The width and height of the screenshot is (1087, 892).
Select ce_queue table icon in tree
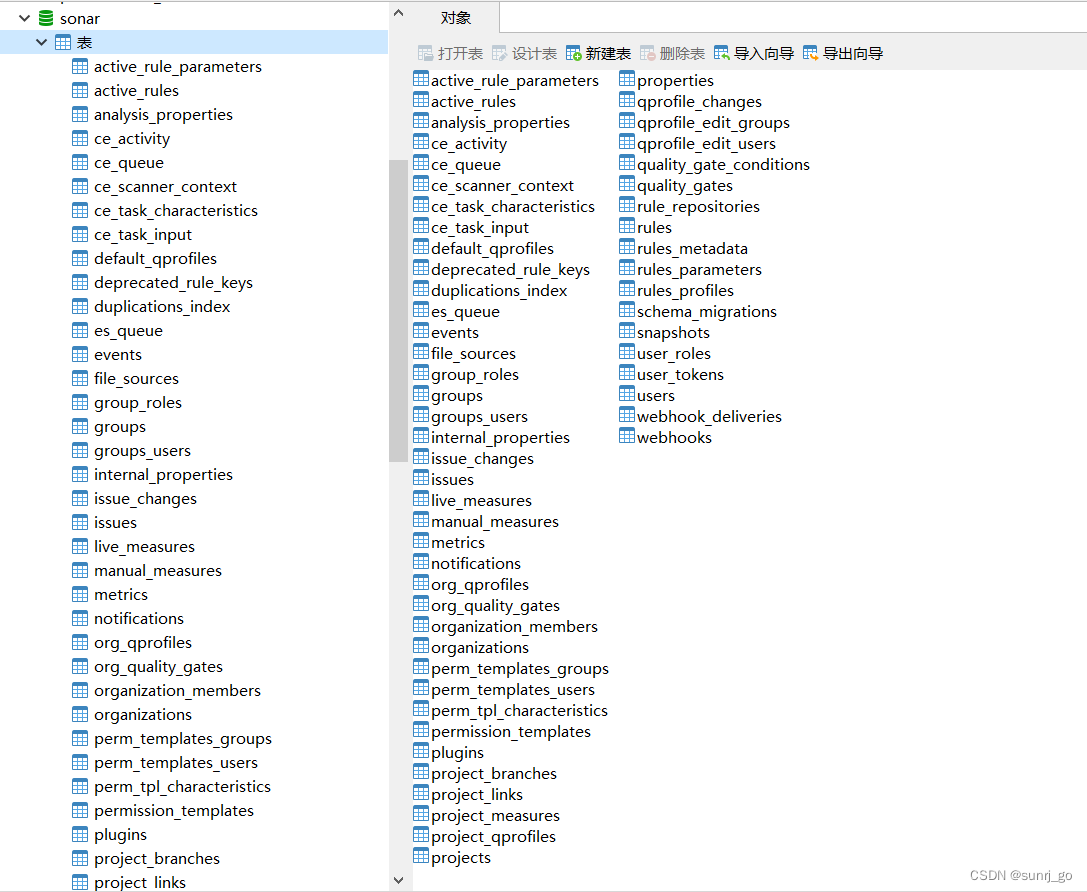[x=80, y=163]
